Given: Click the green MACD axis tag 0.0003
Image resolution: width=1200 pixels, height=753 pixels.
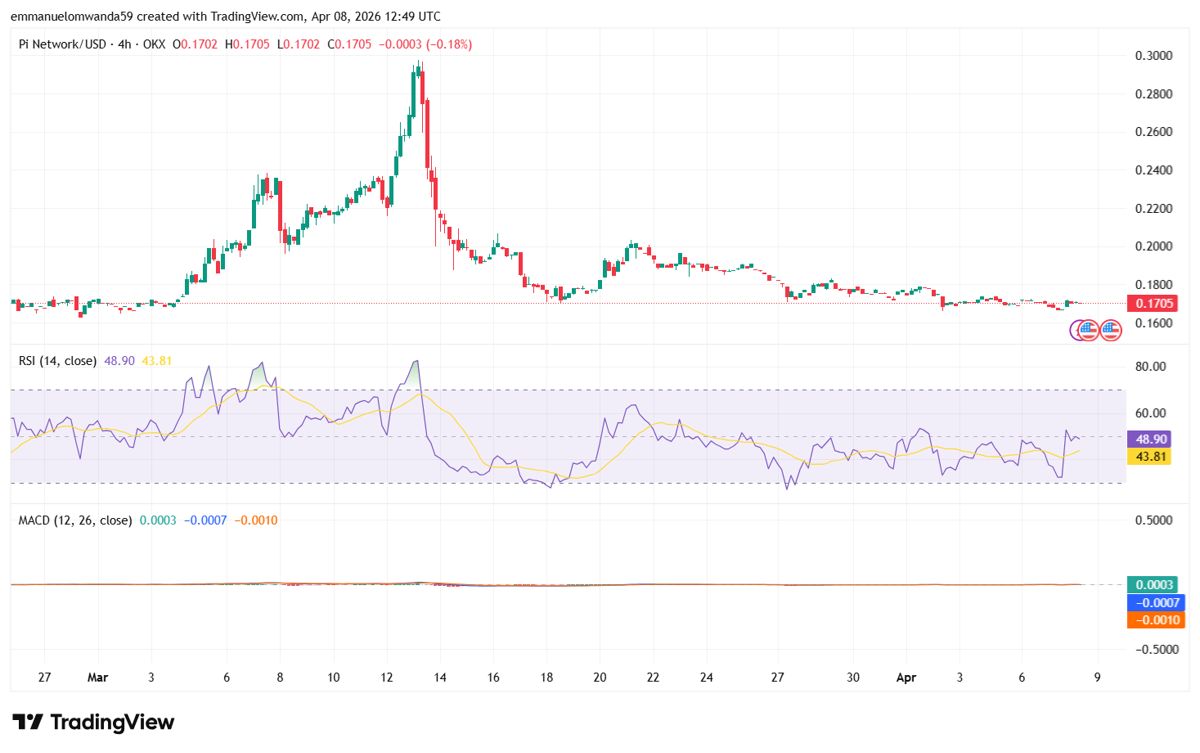Looking at the screenshot, I should coord(1154,585).
